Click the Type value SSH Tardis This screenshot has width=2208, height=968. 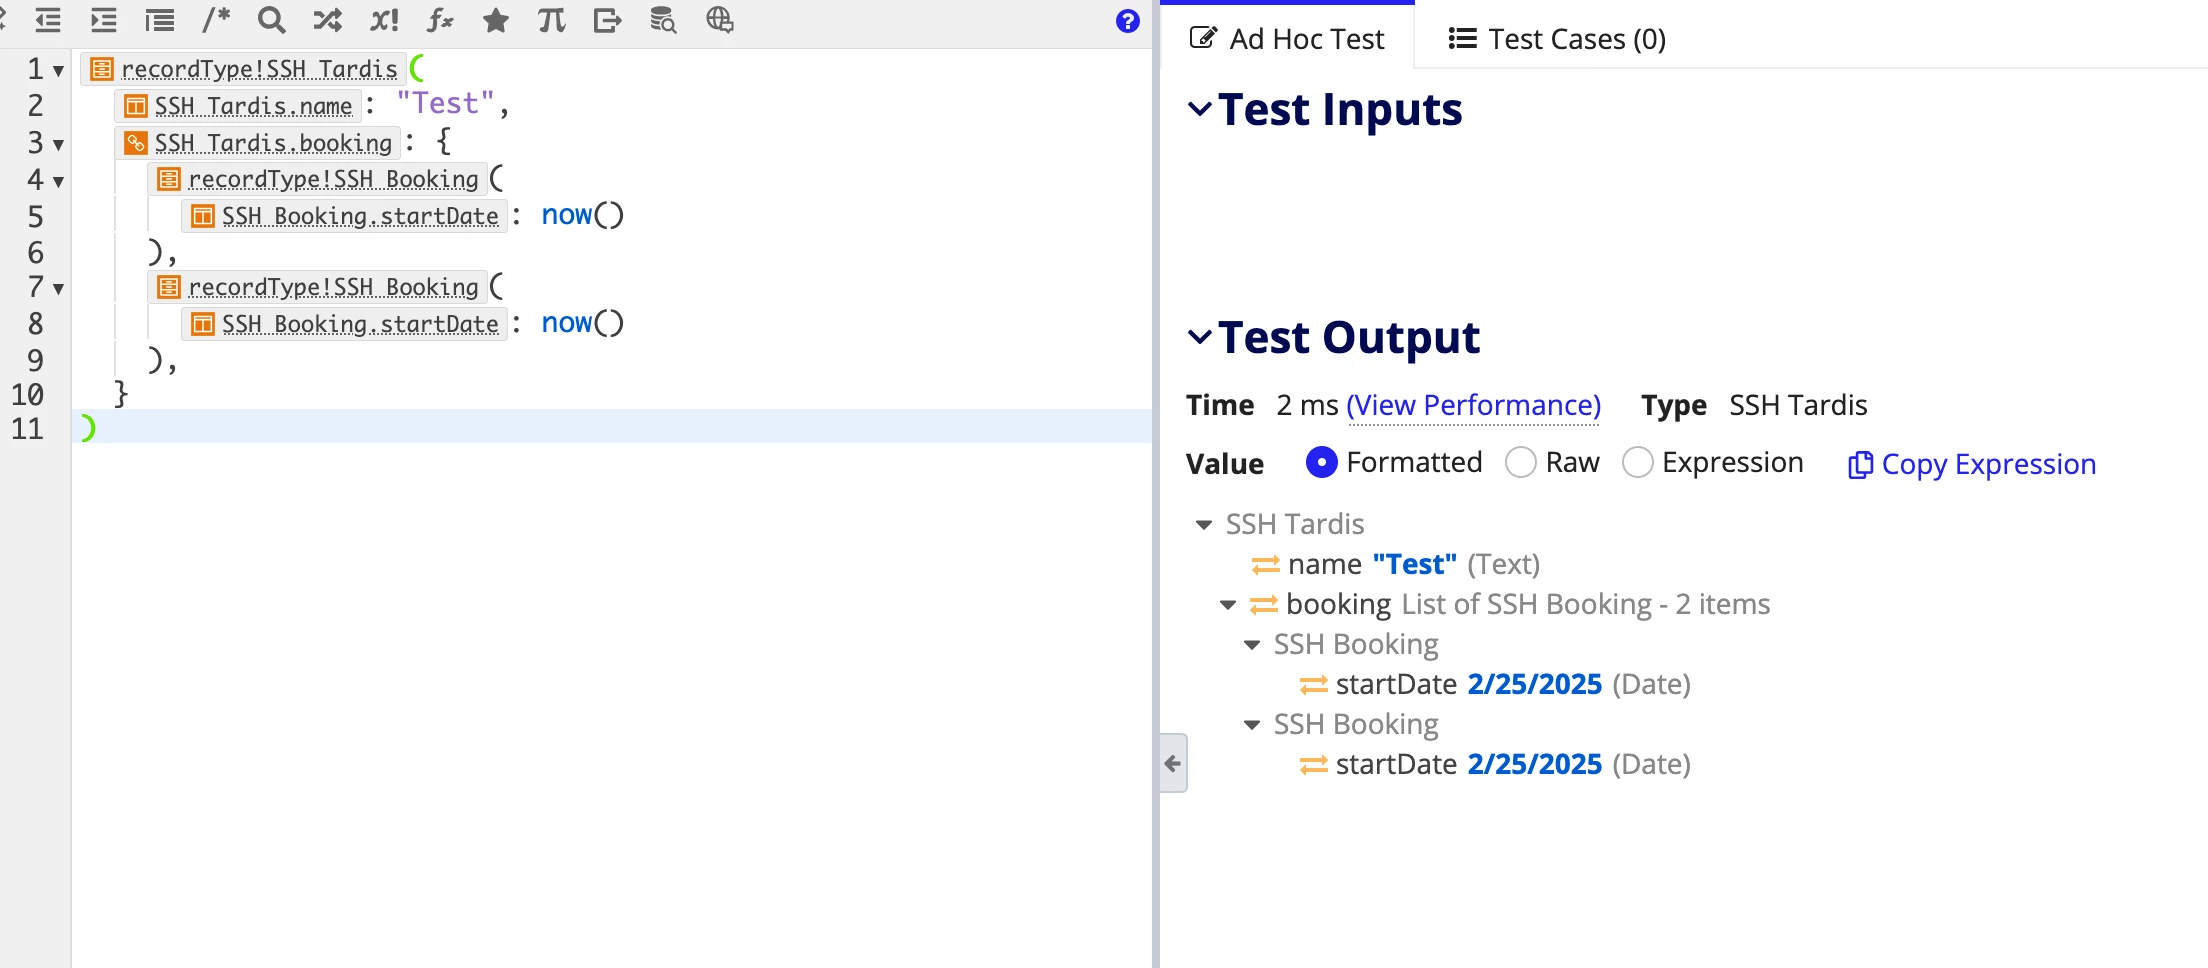1798,405
